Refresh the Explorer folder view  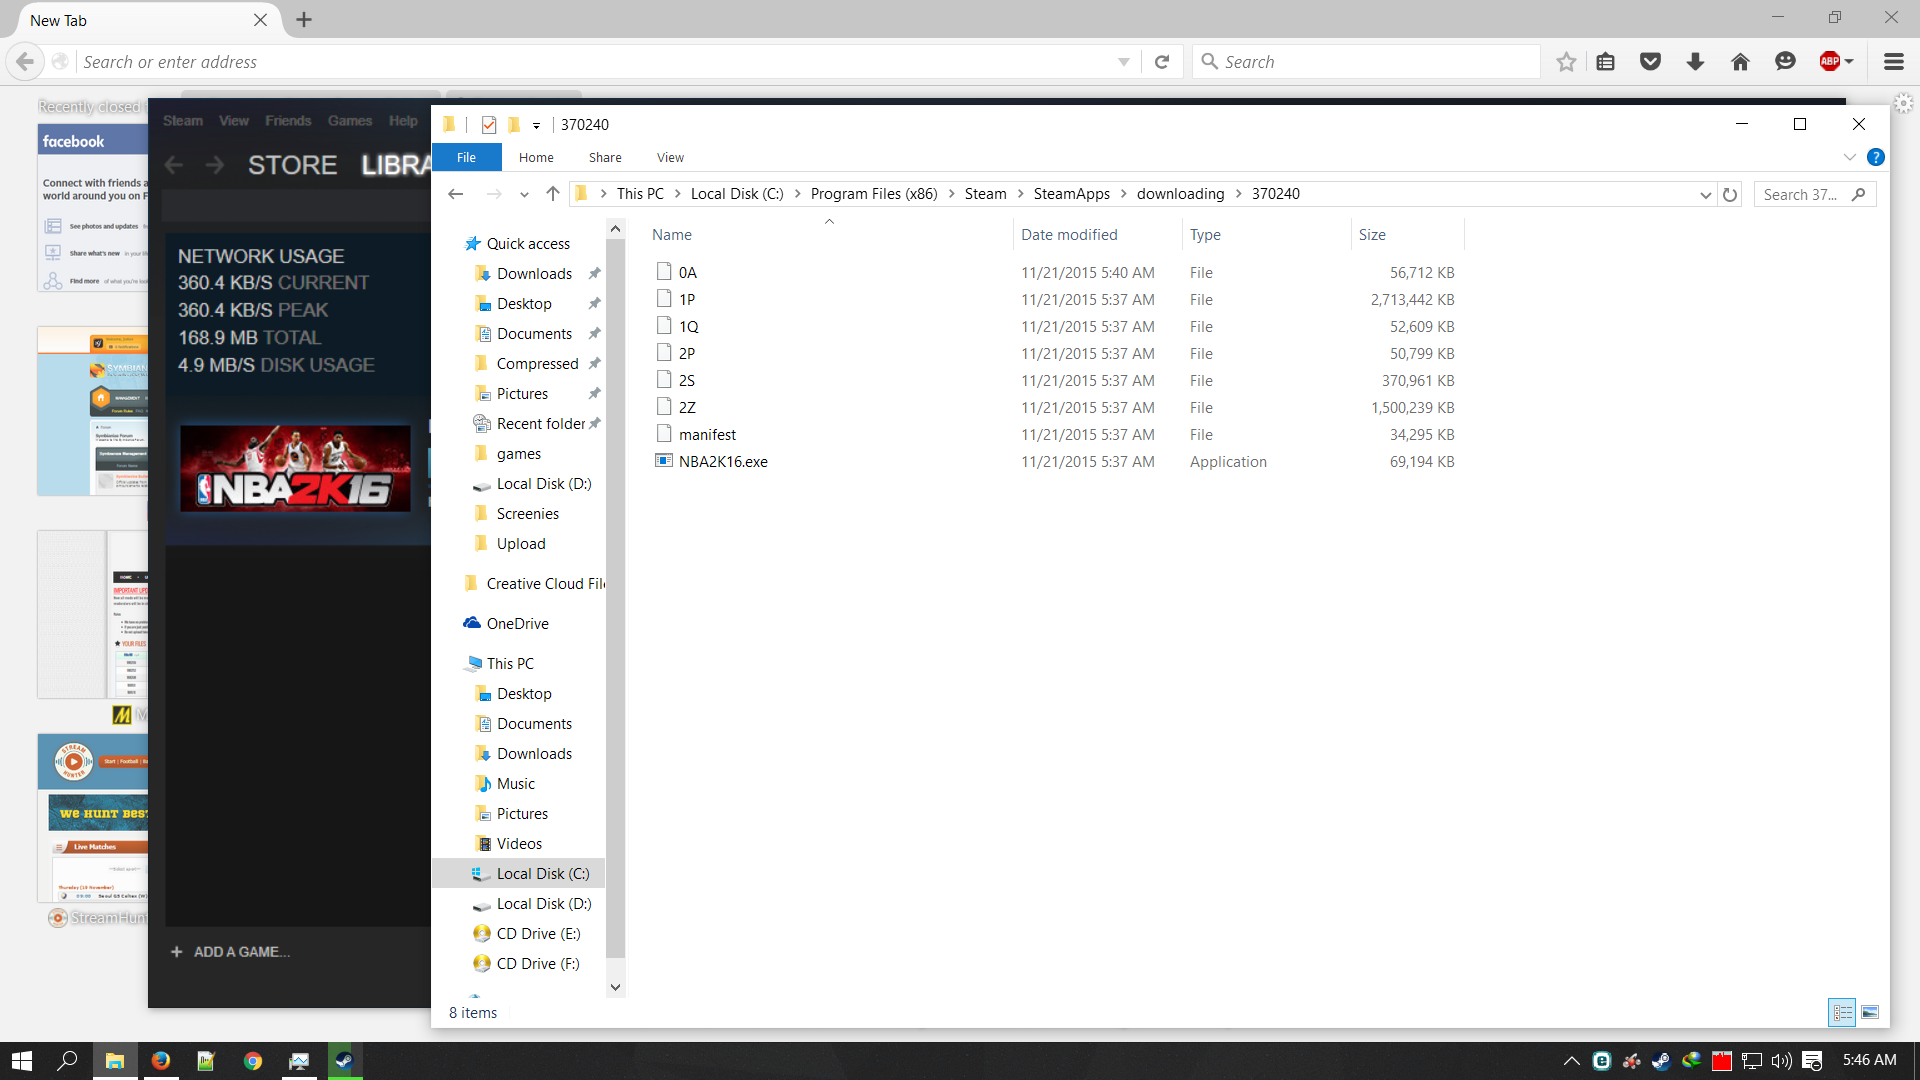[1730, 195]
